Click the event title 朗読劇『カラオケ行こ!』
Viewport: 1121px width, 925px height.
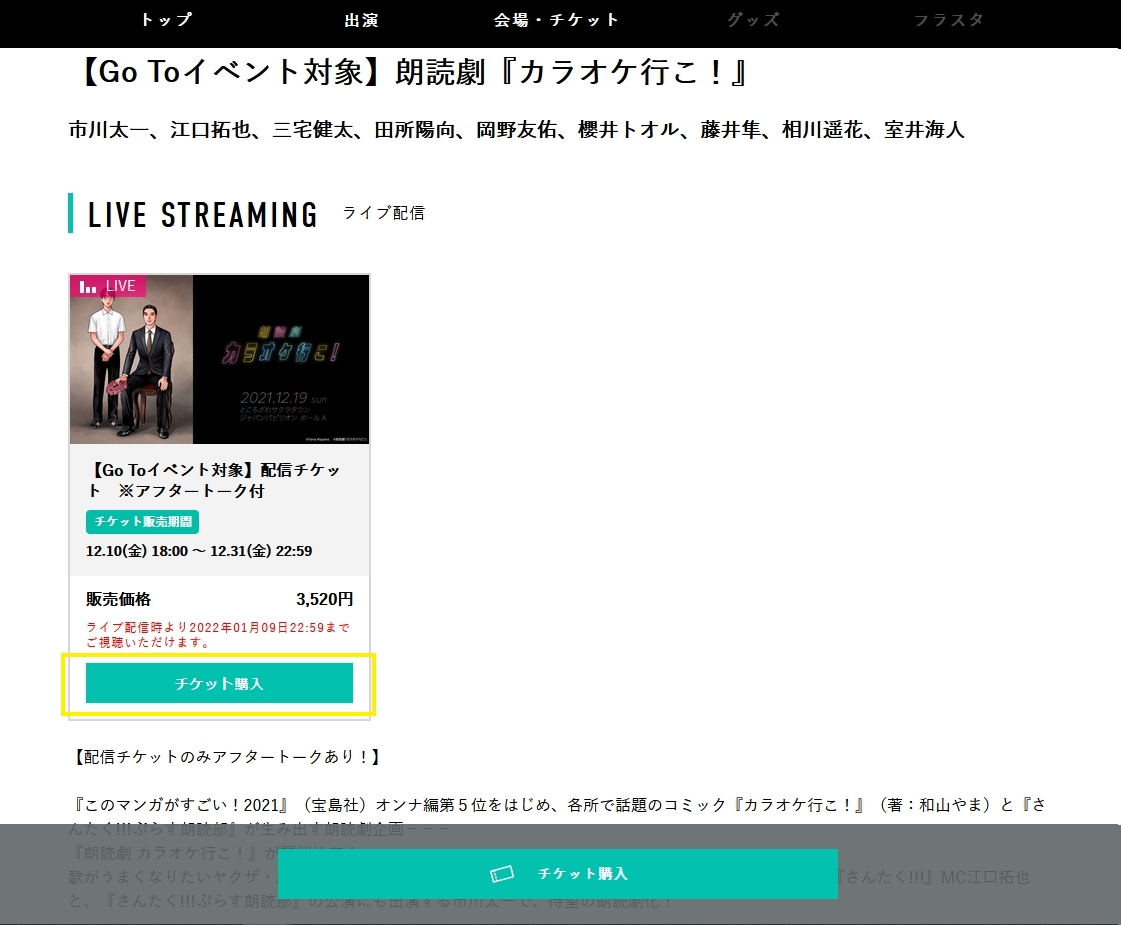coord(413,72)
